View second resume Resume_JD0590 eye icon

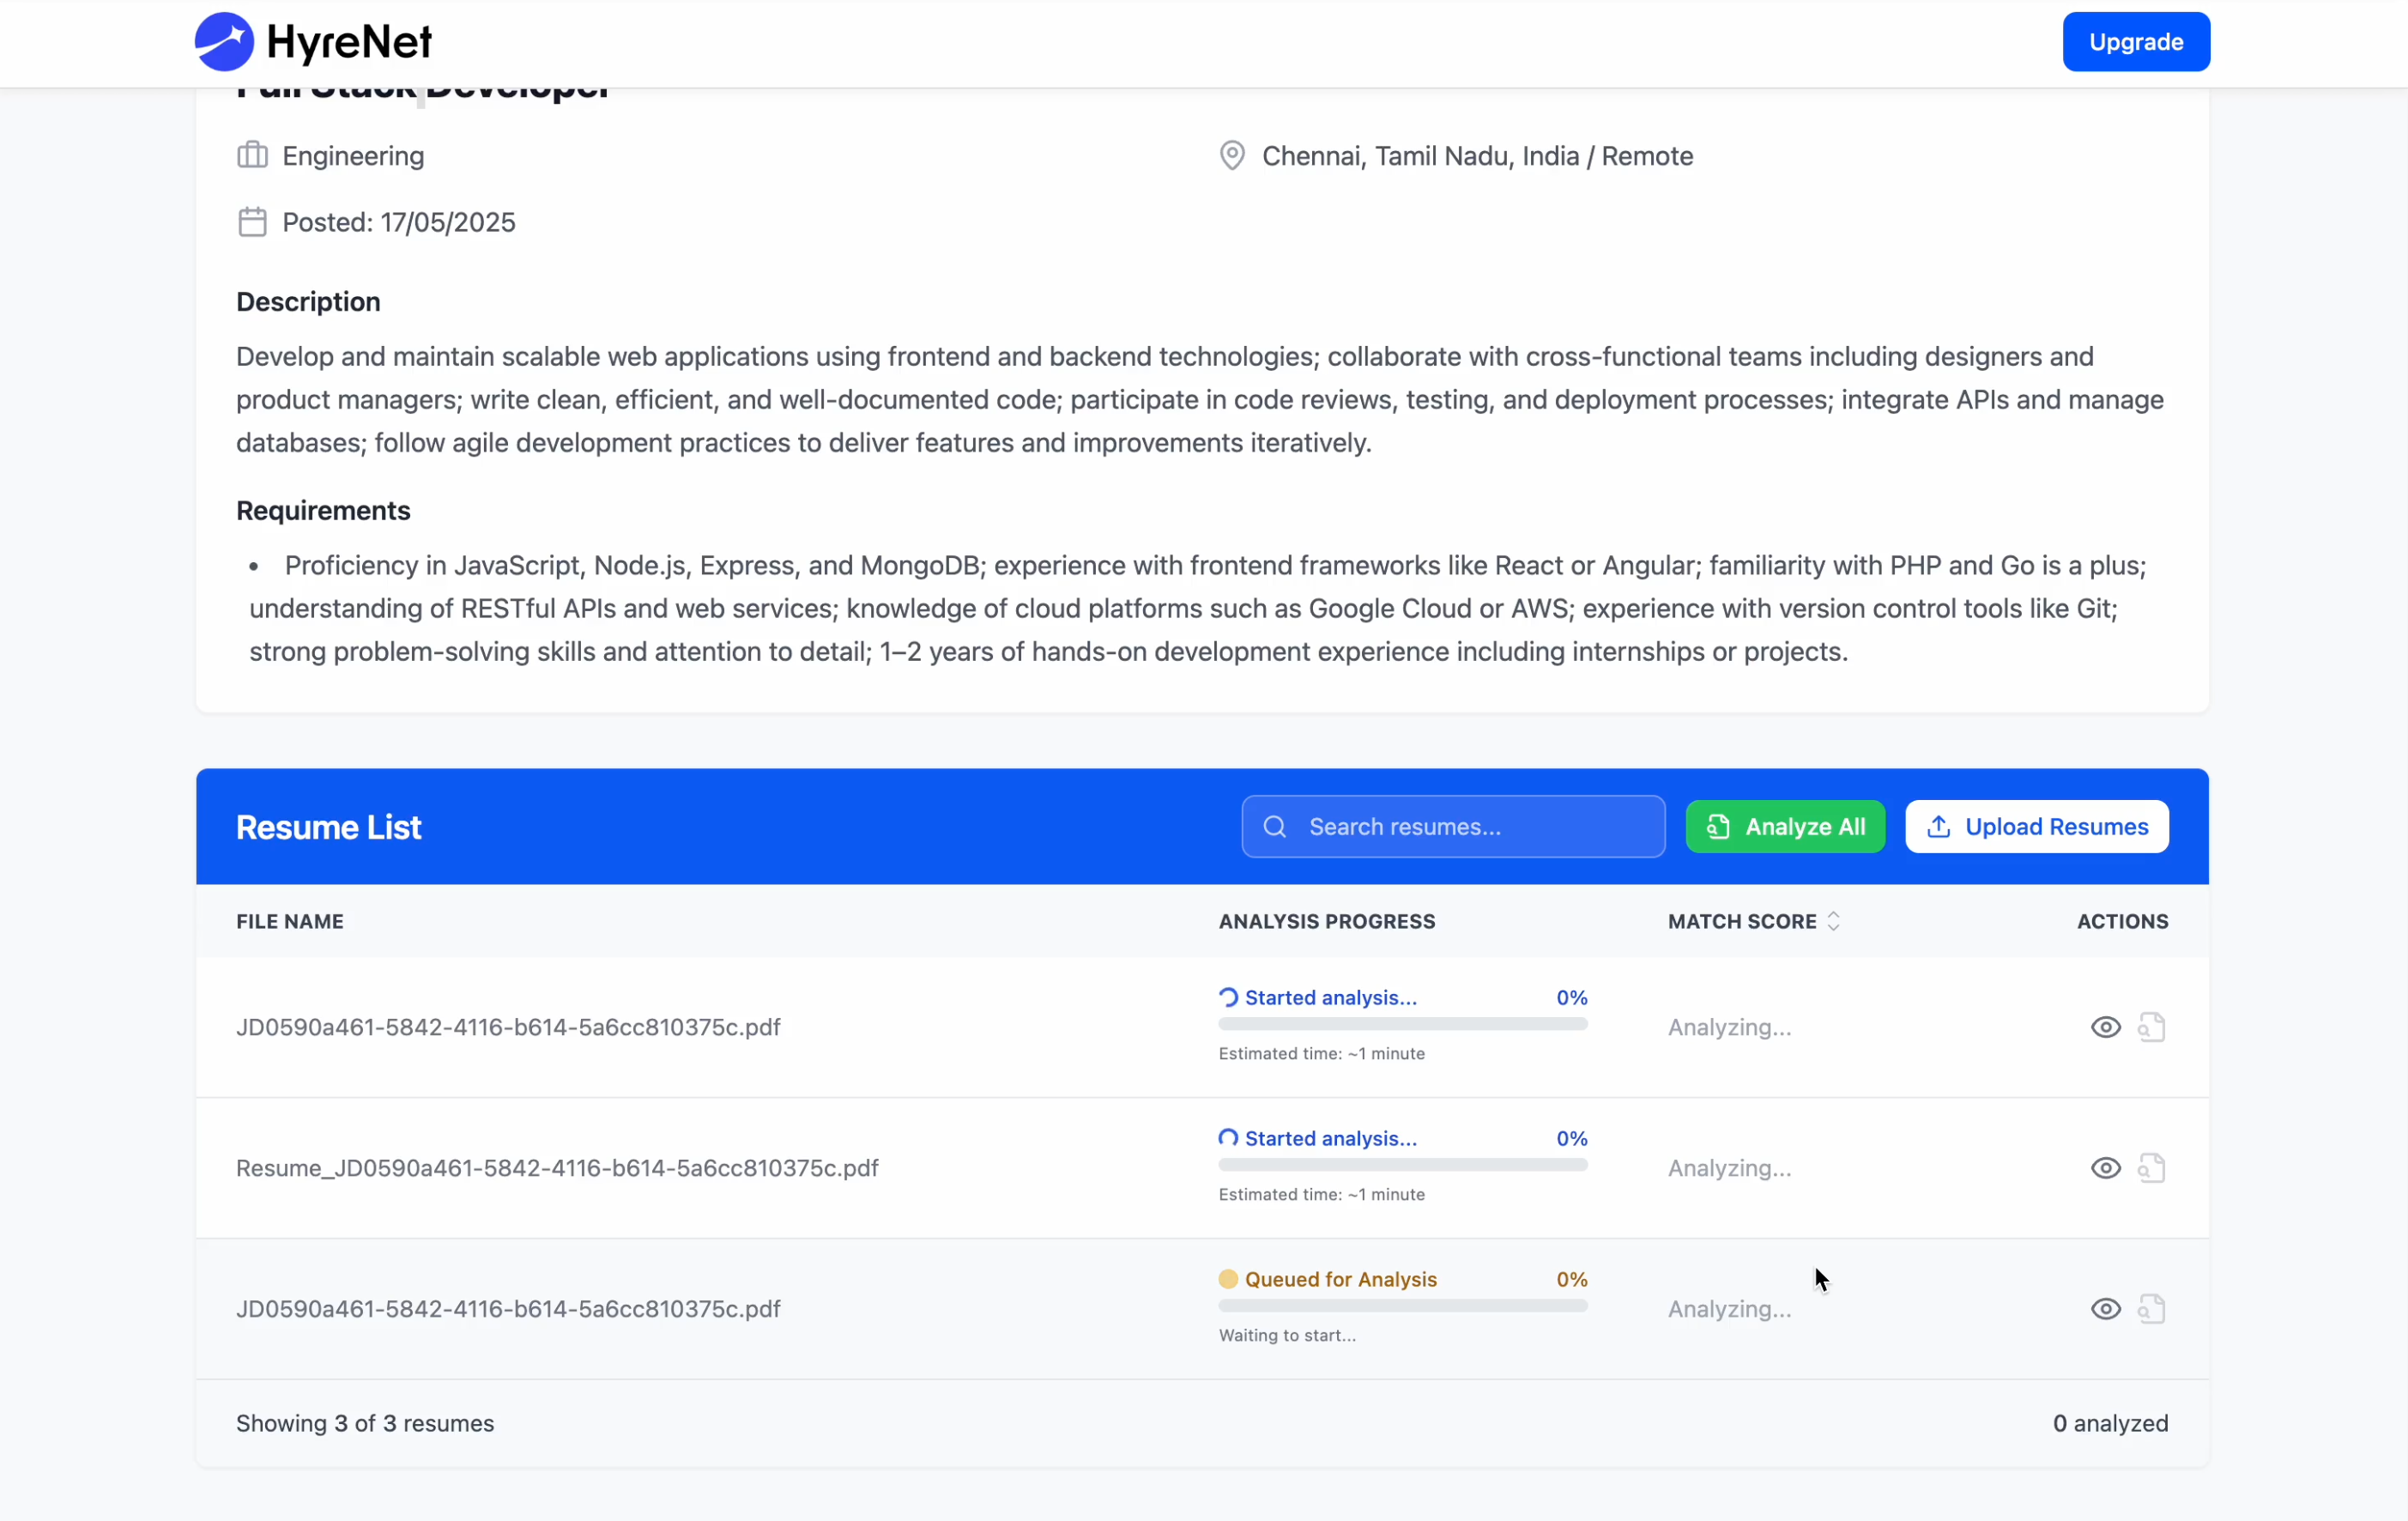coord(2105,1168)
